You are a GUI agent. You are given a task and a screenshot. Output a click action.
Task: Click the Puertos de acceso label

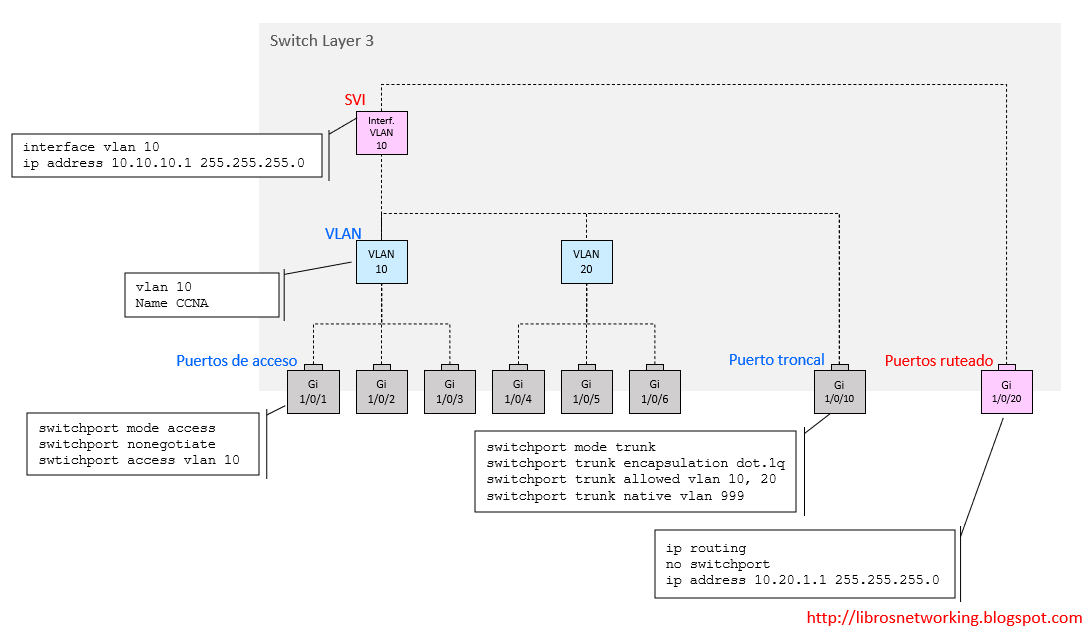(236, 361)
